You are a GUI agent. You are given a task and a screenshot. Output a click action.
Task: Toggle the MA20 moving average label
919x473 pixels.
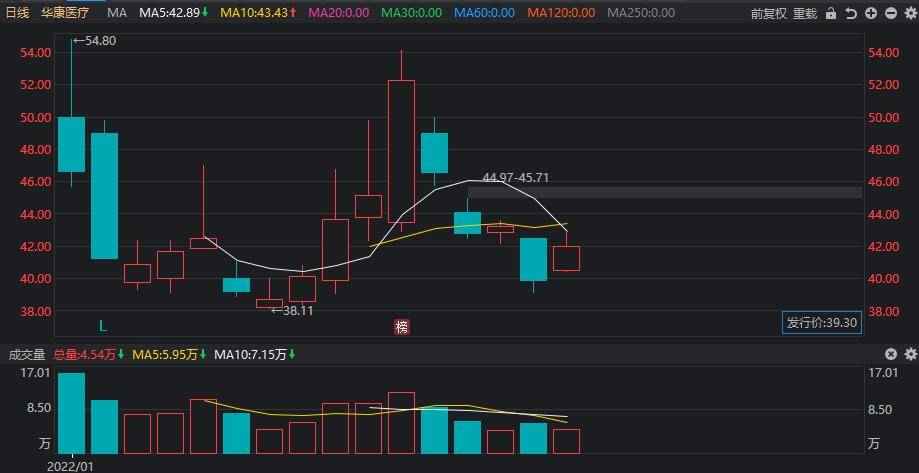(338, 13)
